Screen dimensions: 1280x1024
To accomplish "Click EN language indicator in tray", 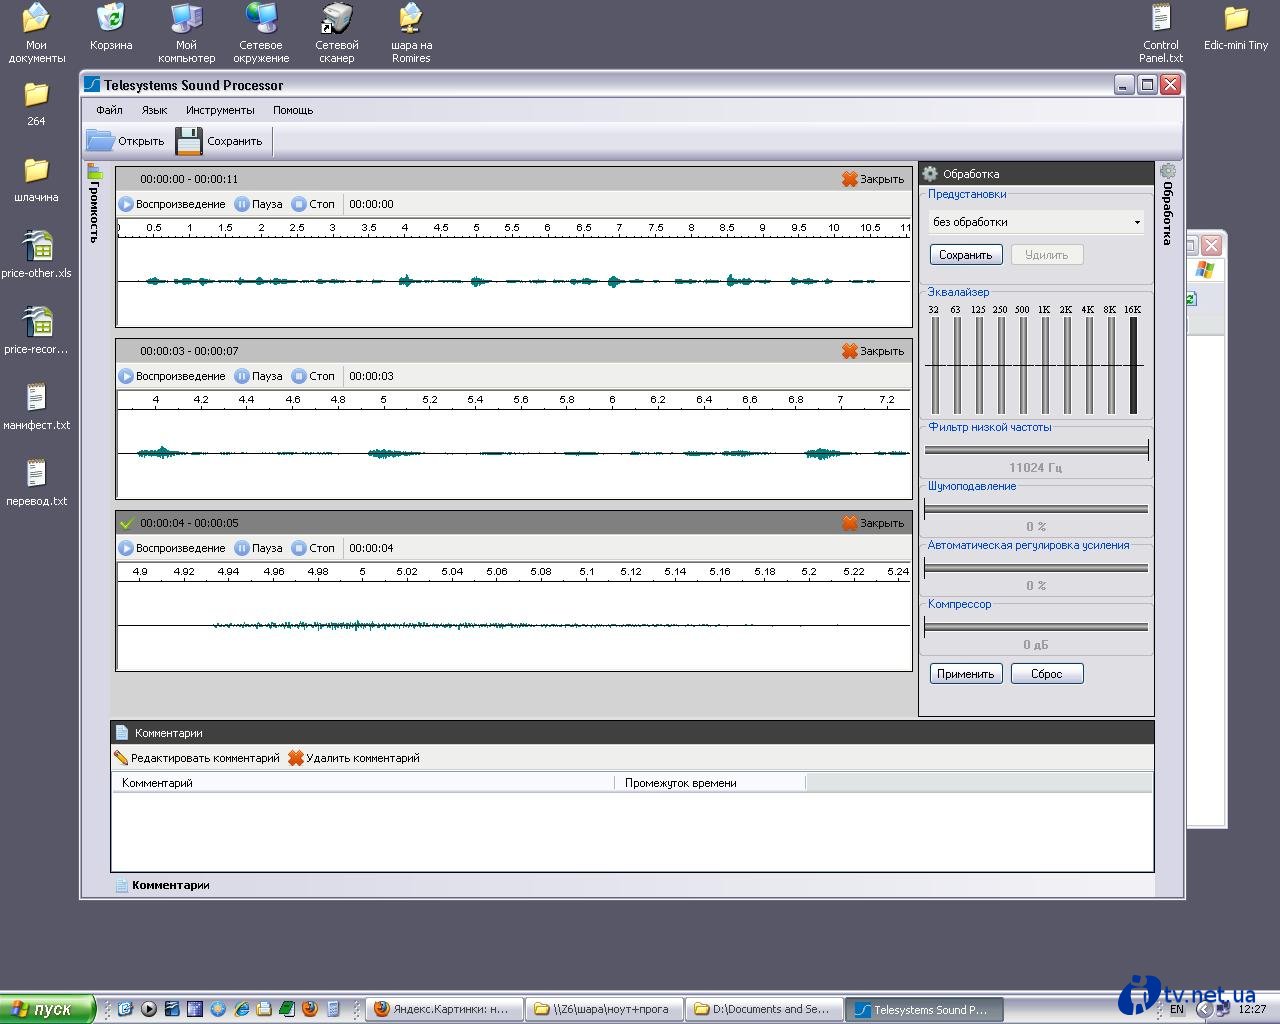I will point(1176,1010).
